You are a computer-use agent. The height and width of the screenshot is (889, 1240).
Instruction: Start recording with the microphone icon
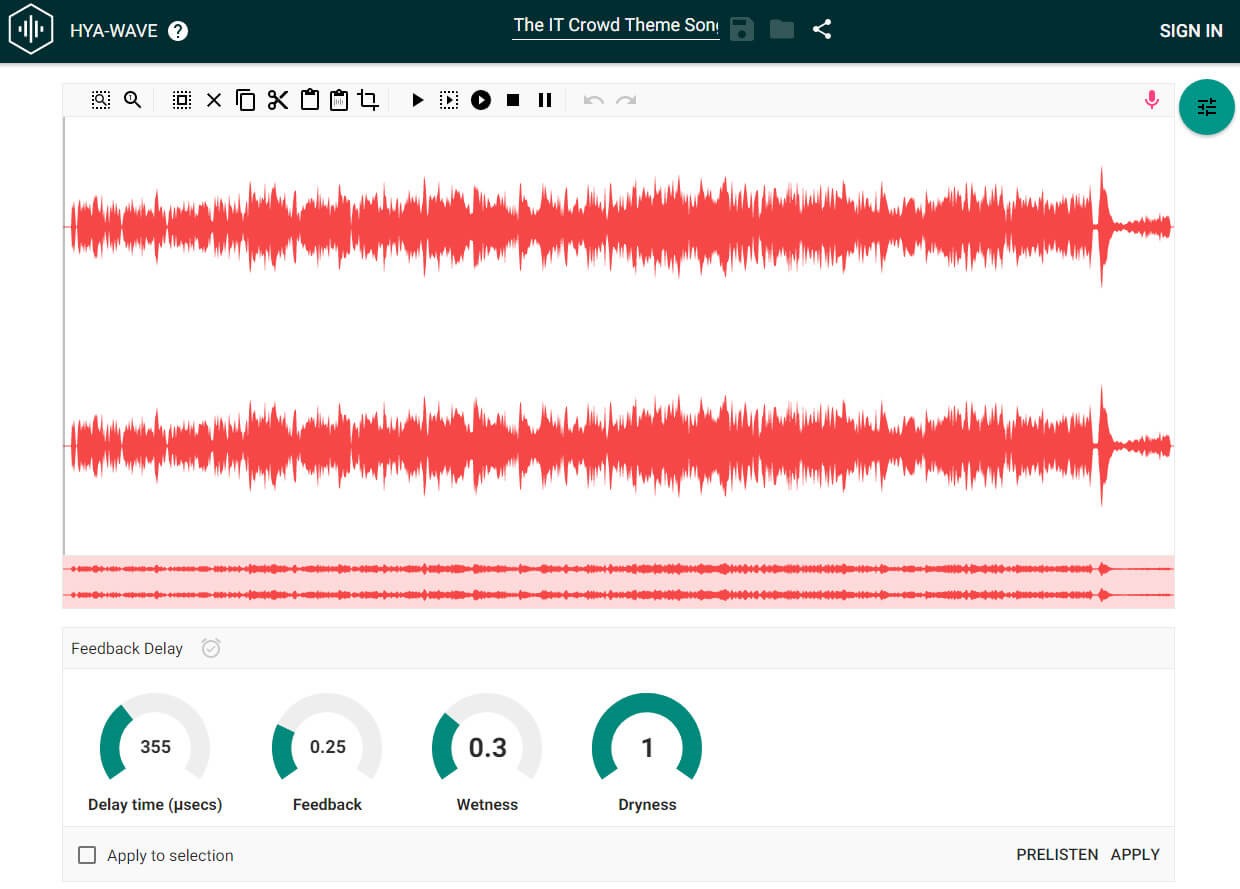[1152, 100]
